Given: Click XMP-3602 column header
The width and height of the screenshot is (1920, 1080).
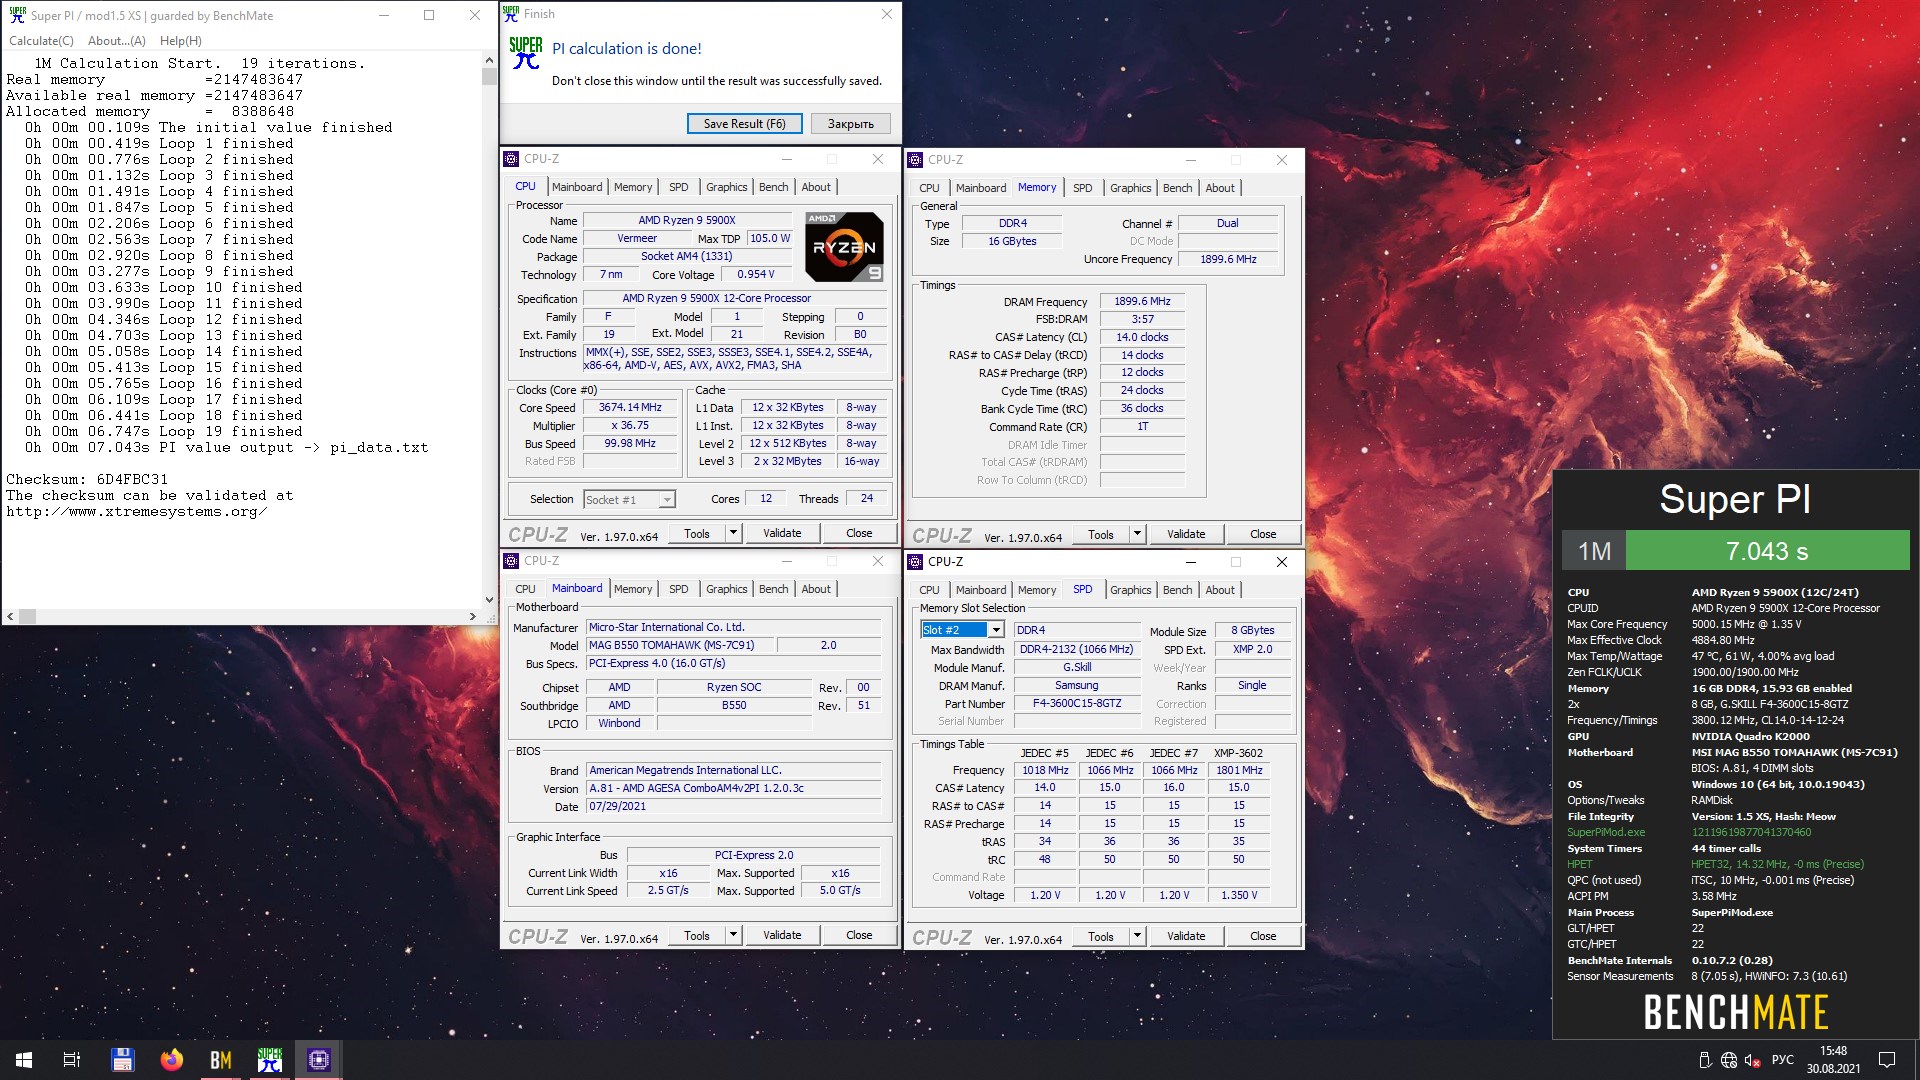Looking at the screenshot, I should 1238,753.
